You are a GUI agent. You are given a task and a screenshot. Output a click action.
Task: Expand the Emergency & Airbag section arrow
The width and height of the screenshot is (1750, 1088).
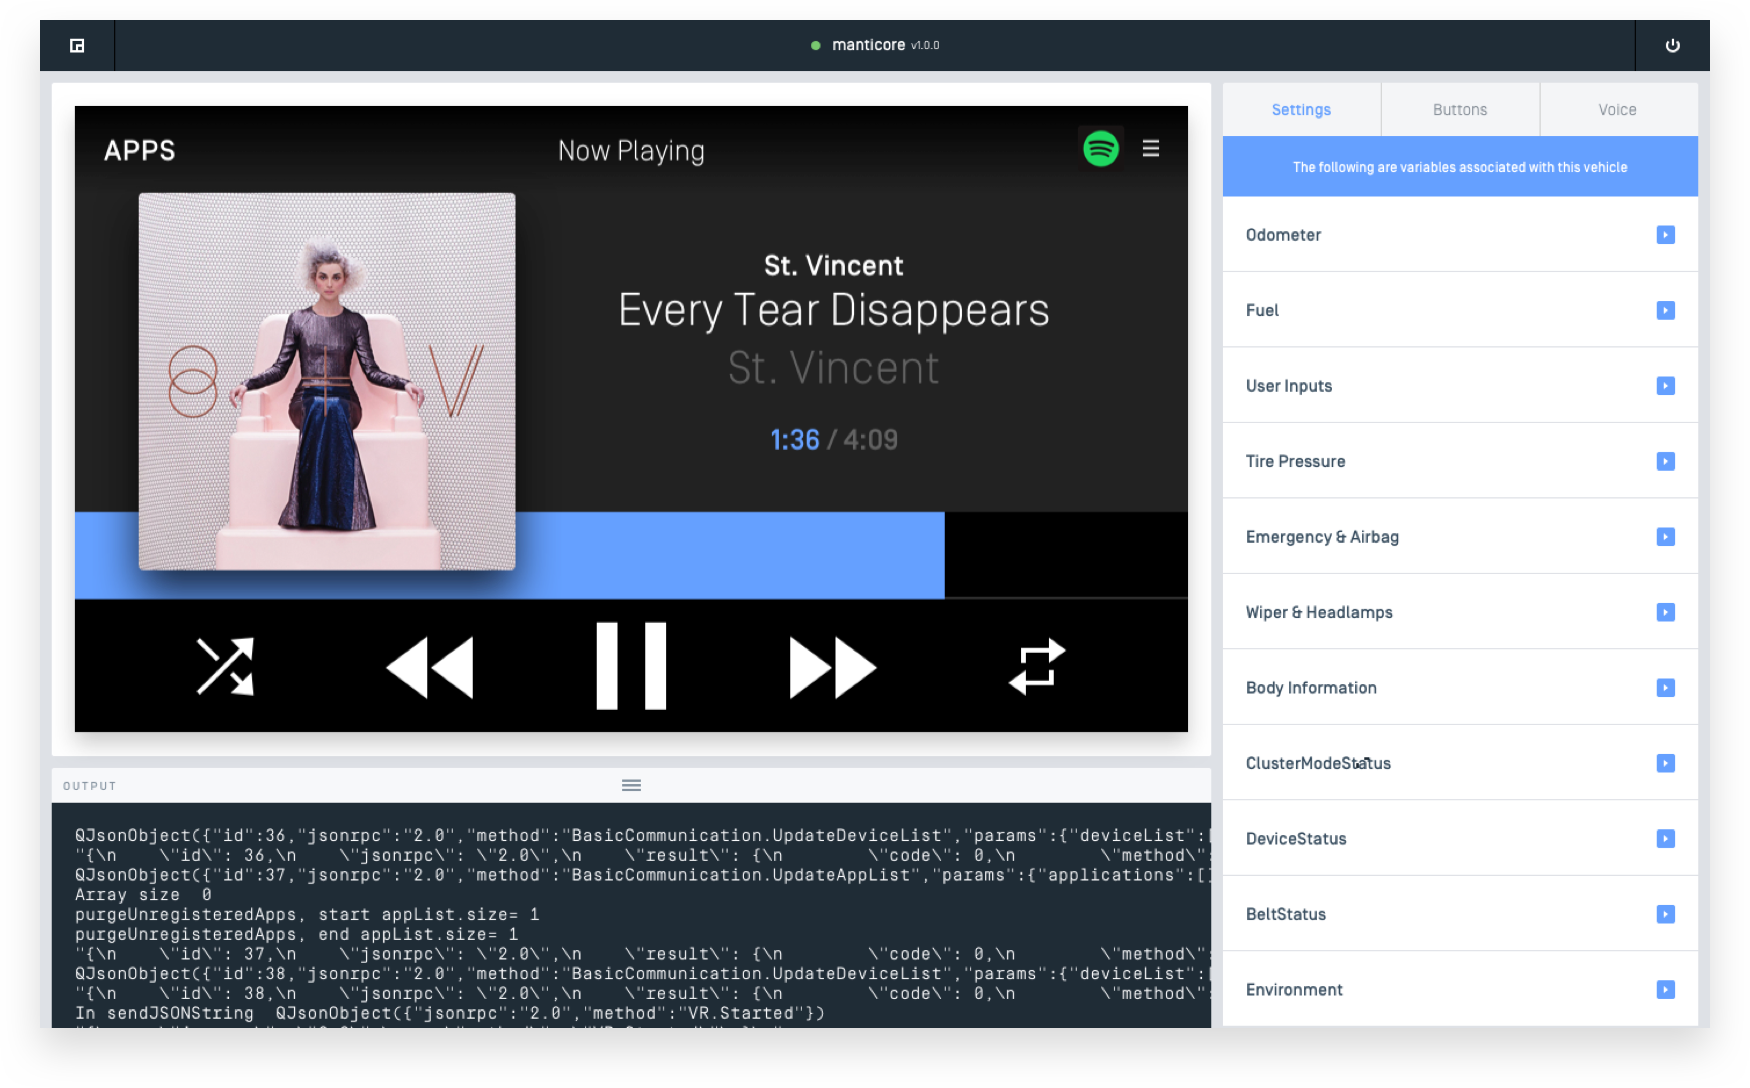pyautogui.click(x=1665, y=537)
